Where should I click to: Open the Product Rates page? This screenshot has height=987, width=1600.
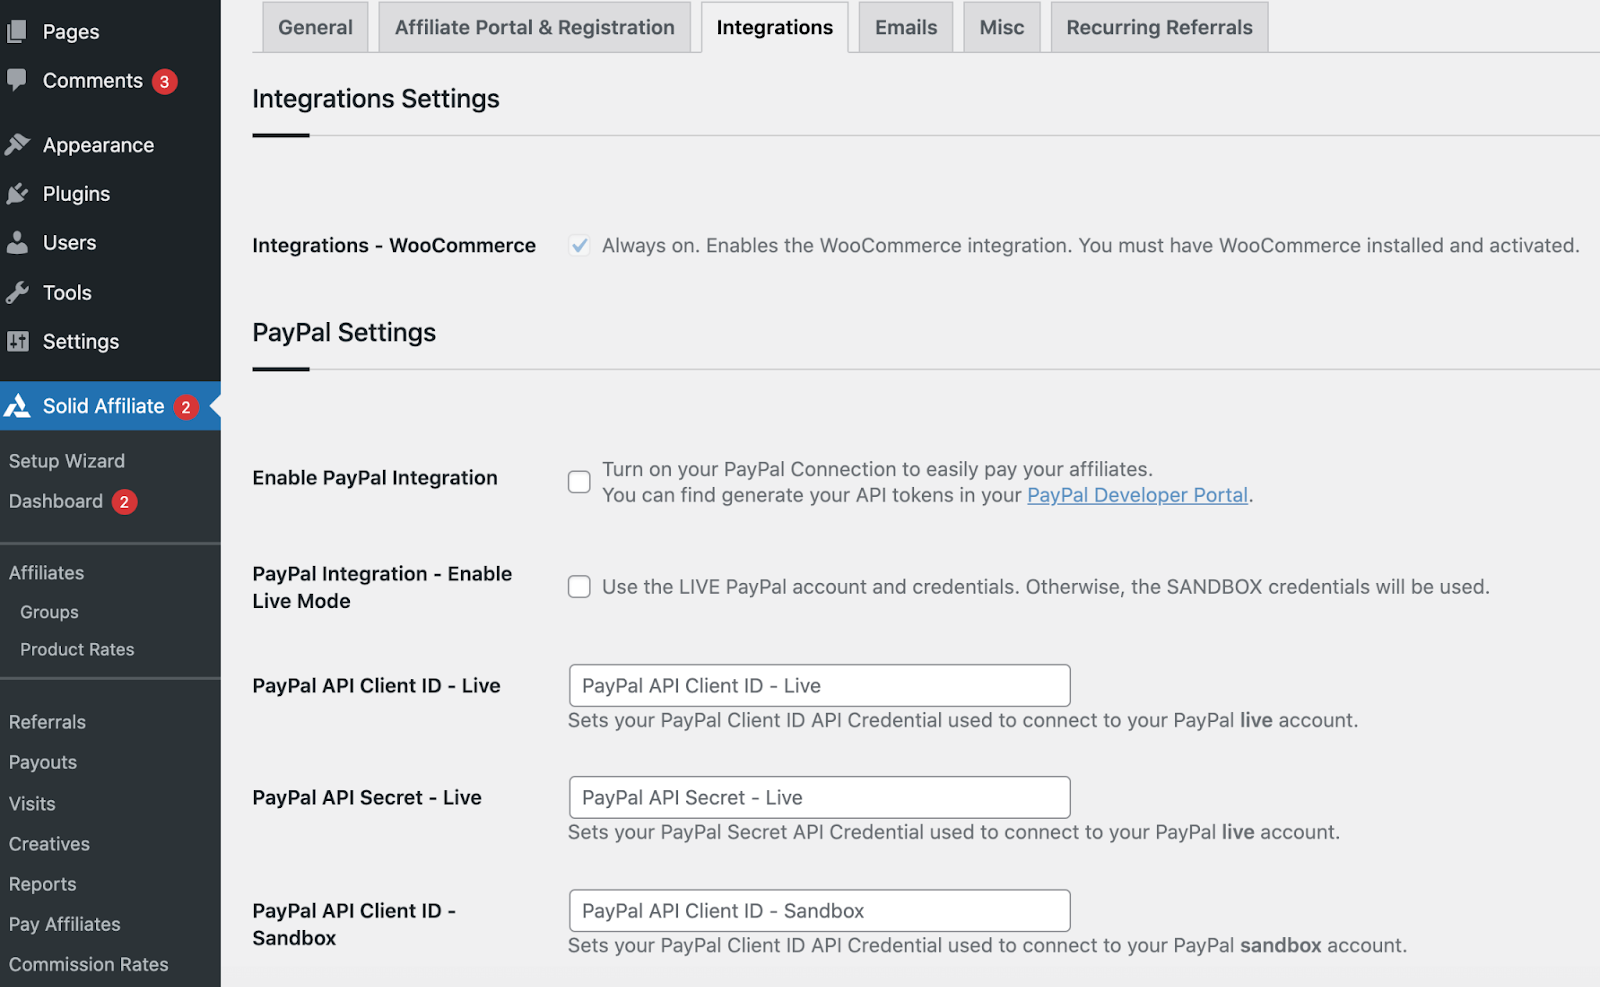tap(77, 649)
